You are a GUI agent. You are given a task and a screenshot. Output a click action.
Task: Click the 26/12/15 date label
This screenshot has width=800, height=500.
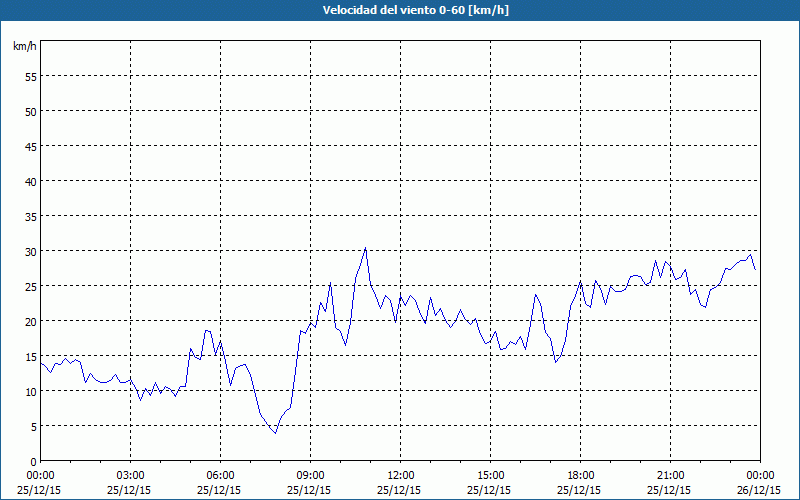[759, 490]
